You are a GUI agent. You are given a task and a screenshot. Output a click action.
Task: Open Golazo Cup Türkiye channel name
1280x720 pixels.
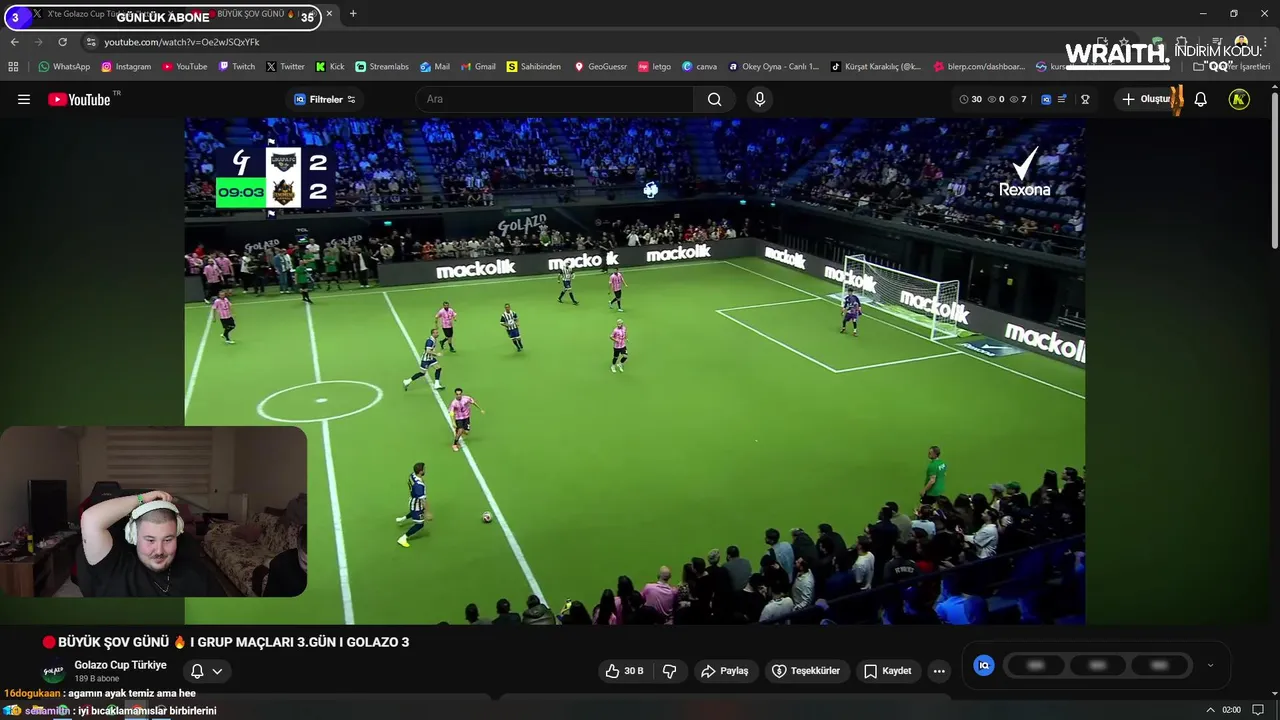(x=120, y=665)
